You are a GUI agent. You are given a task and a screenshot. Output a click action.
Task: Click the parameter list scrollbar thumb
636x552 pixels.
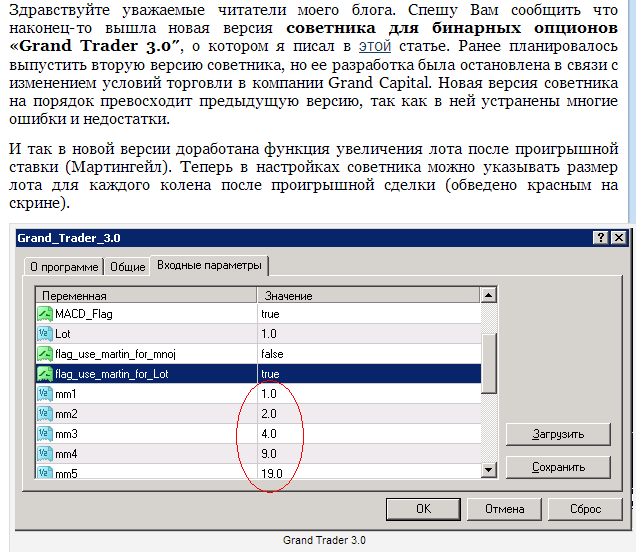coord(489,363)
